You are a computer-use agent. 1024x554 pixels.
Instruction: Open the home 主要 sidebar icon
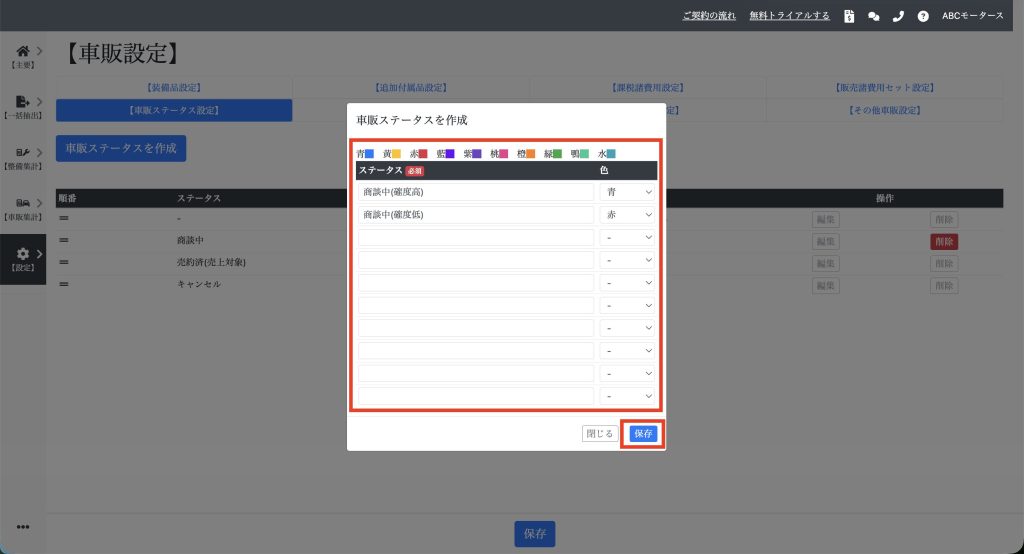[23, 52]
